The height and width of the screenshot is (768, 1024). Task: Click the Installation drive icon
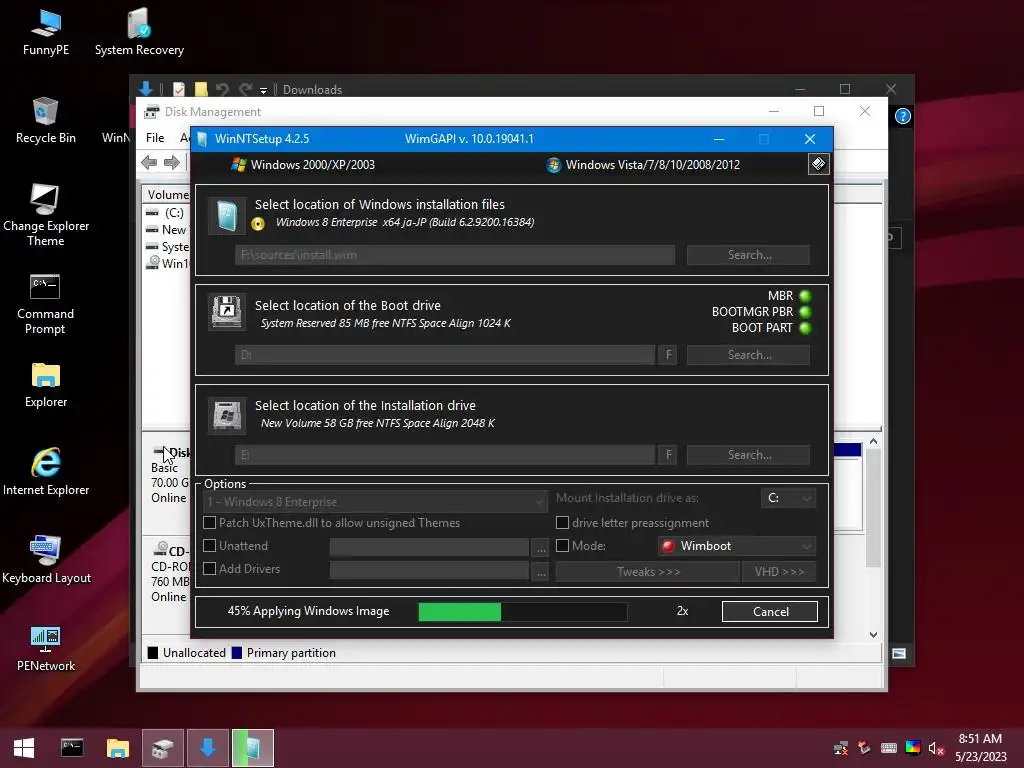click(227, 415)
